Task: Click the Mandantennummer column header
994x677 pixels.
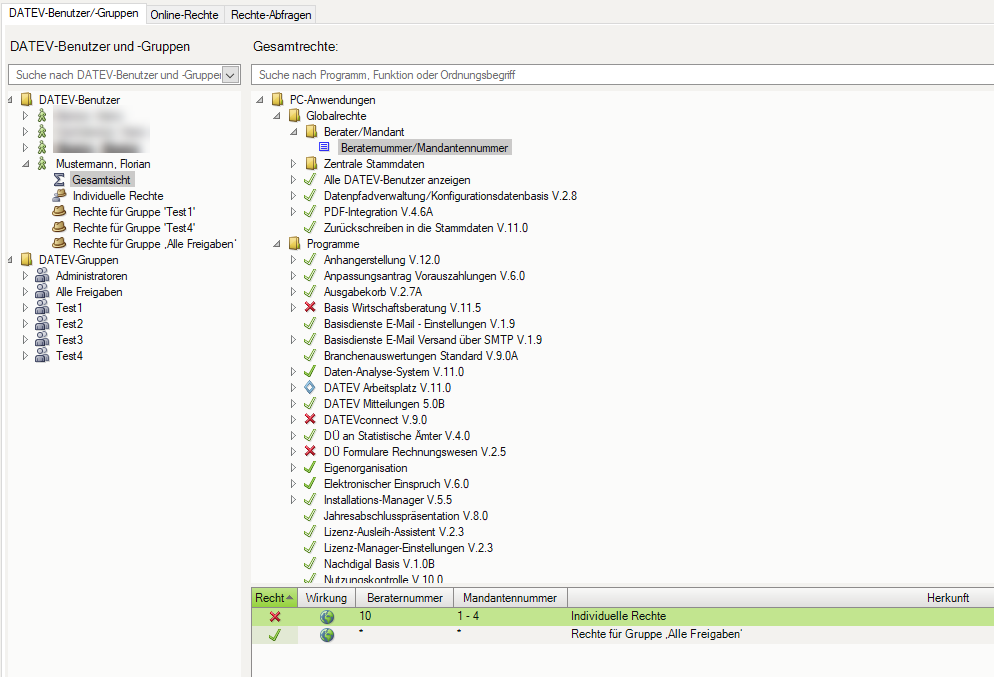Action: 510,598
